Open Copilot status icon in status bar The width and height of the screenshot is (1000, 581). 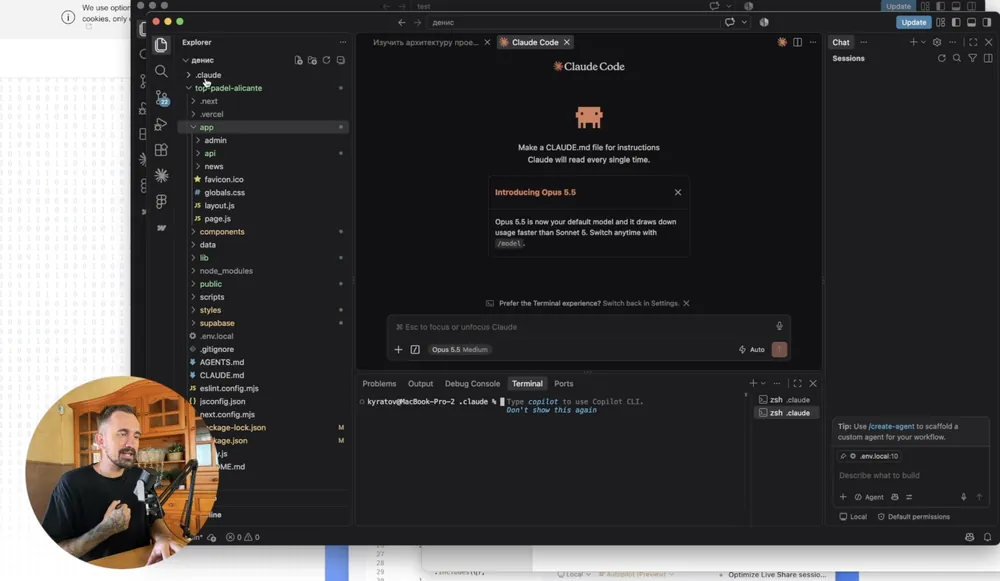[969, 537]
